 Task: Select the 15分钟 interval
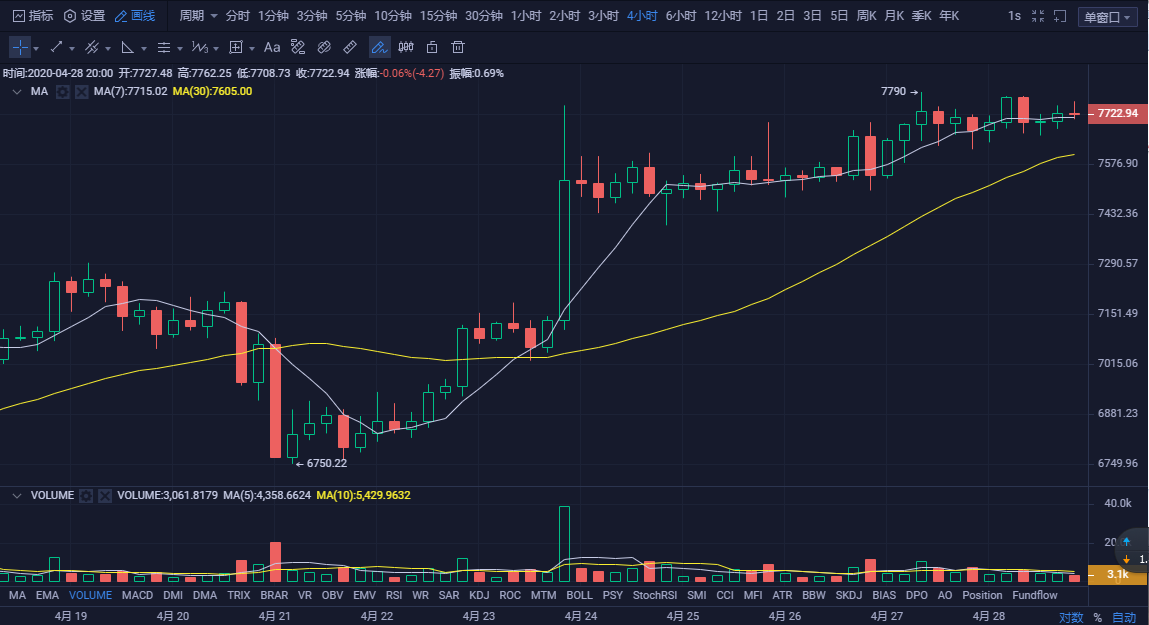coord(438,15)
